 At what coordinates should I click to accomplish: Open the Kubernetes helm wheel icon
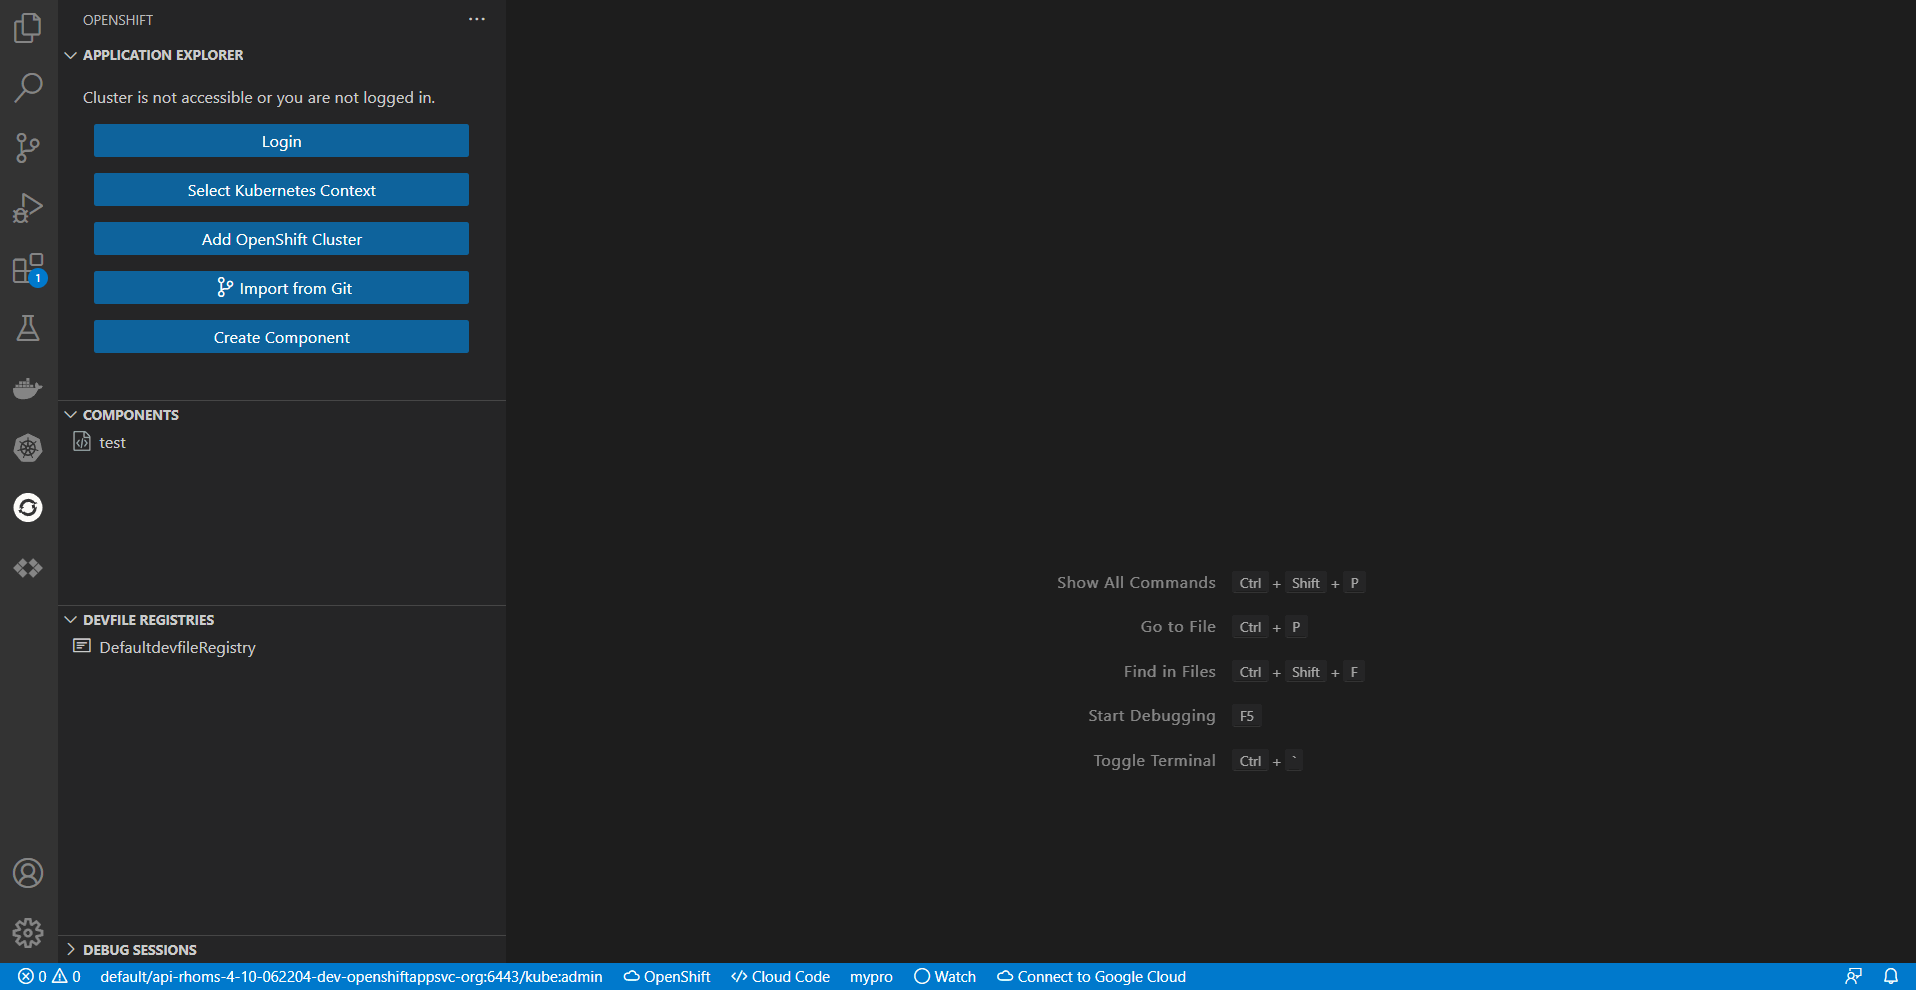(x=28, y=448)
